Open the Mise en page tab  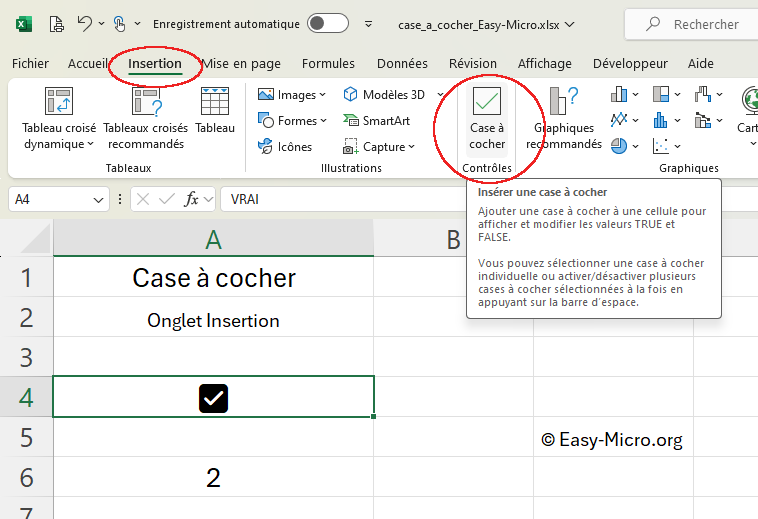coord(241,63)
